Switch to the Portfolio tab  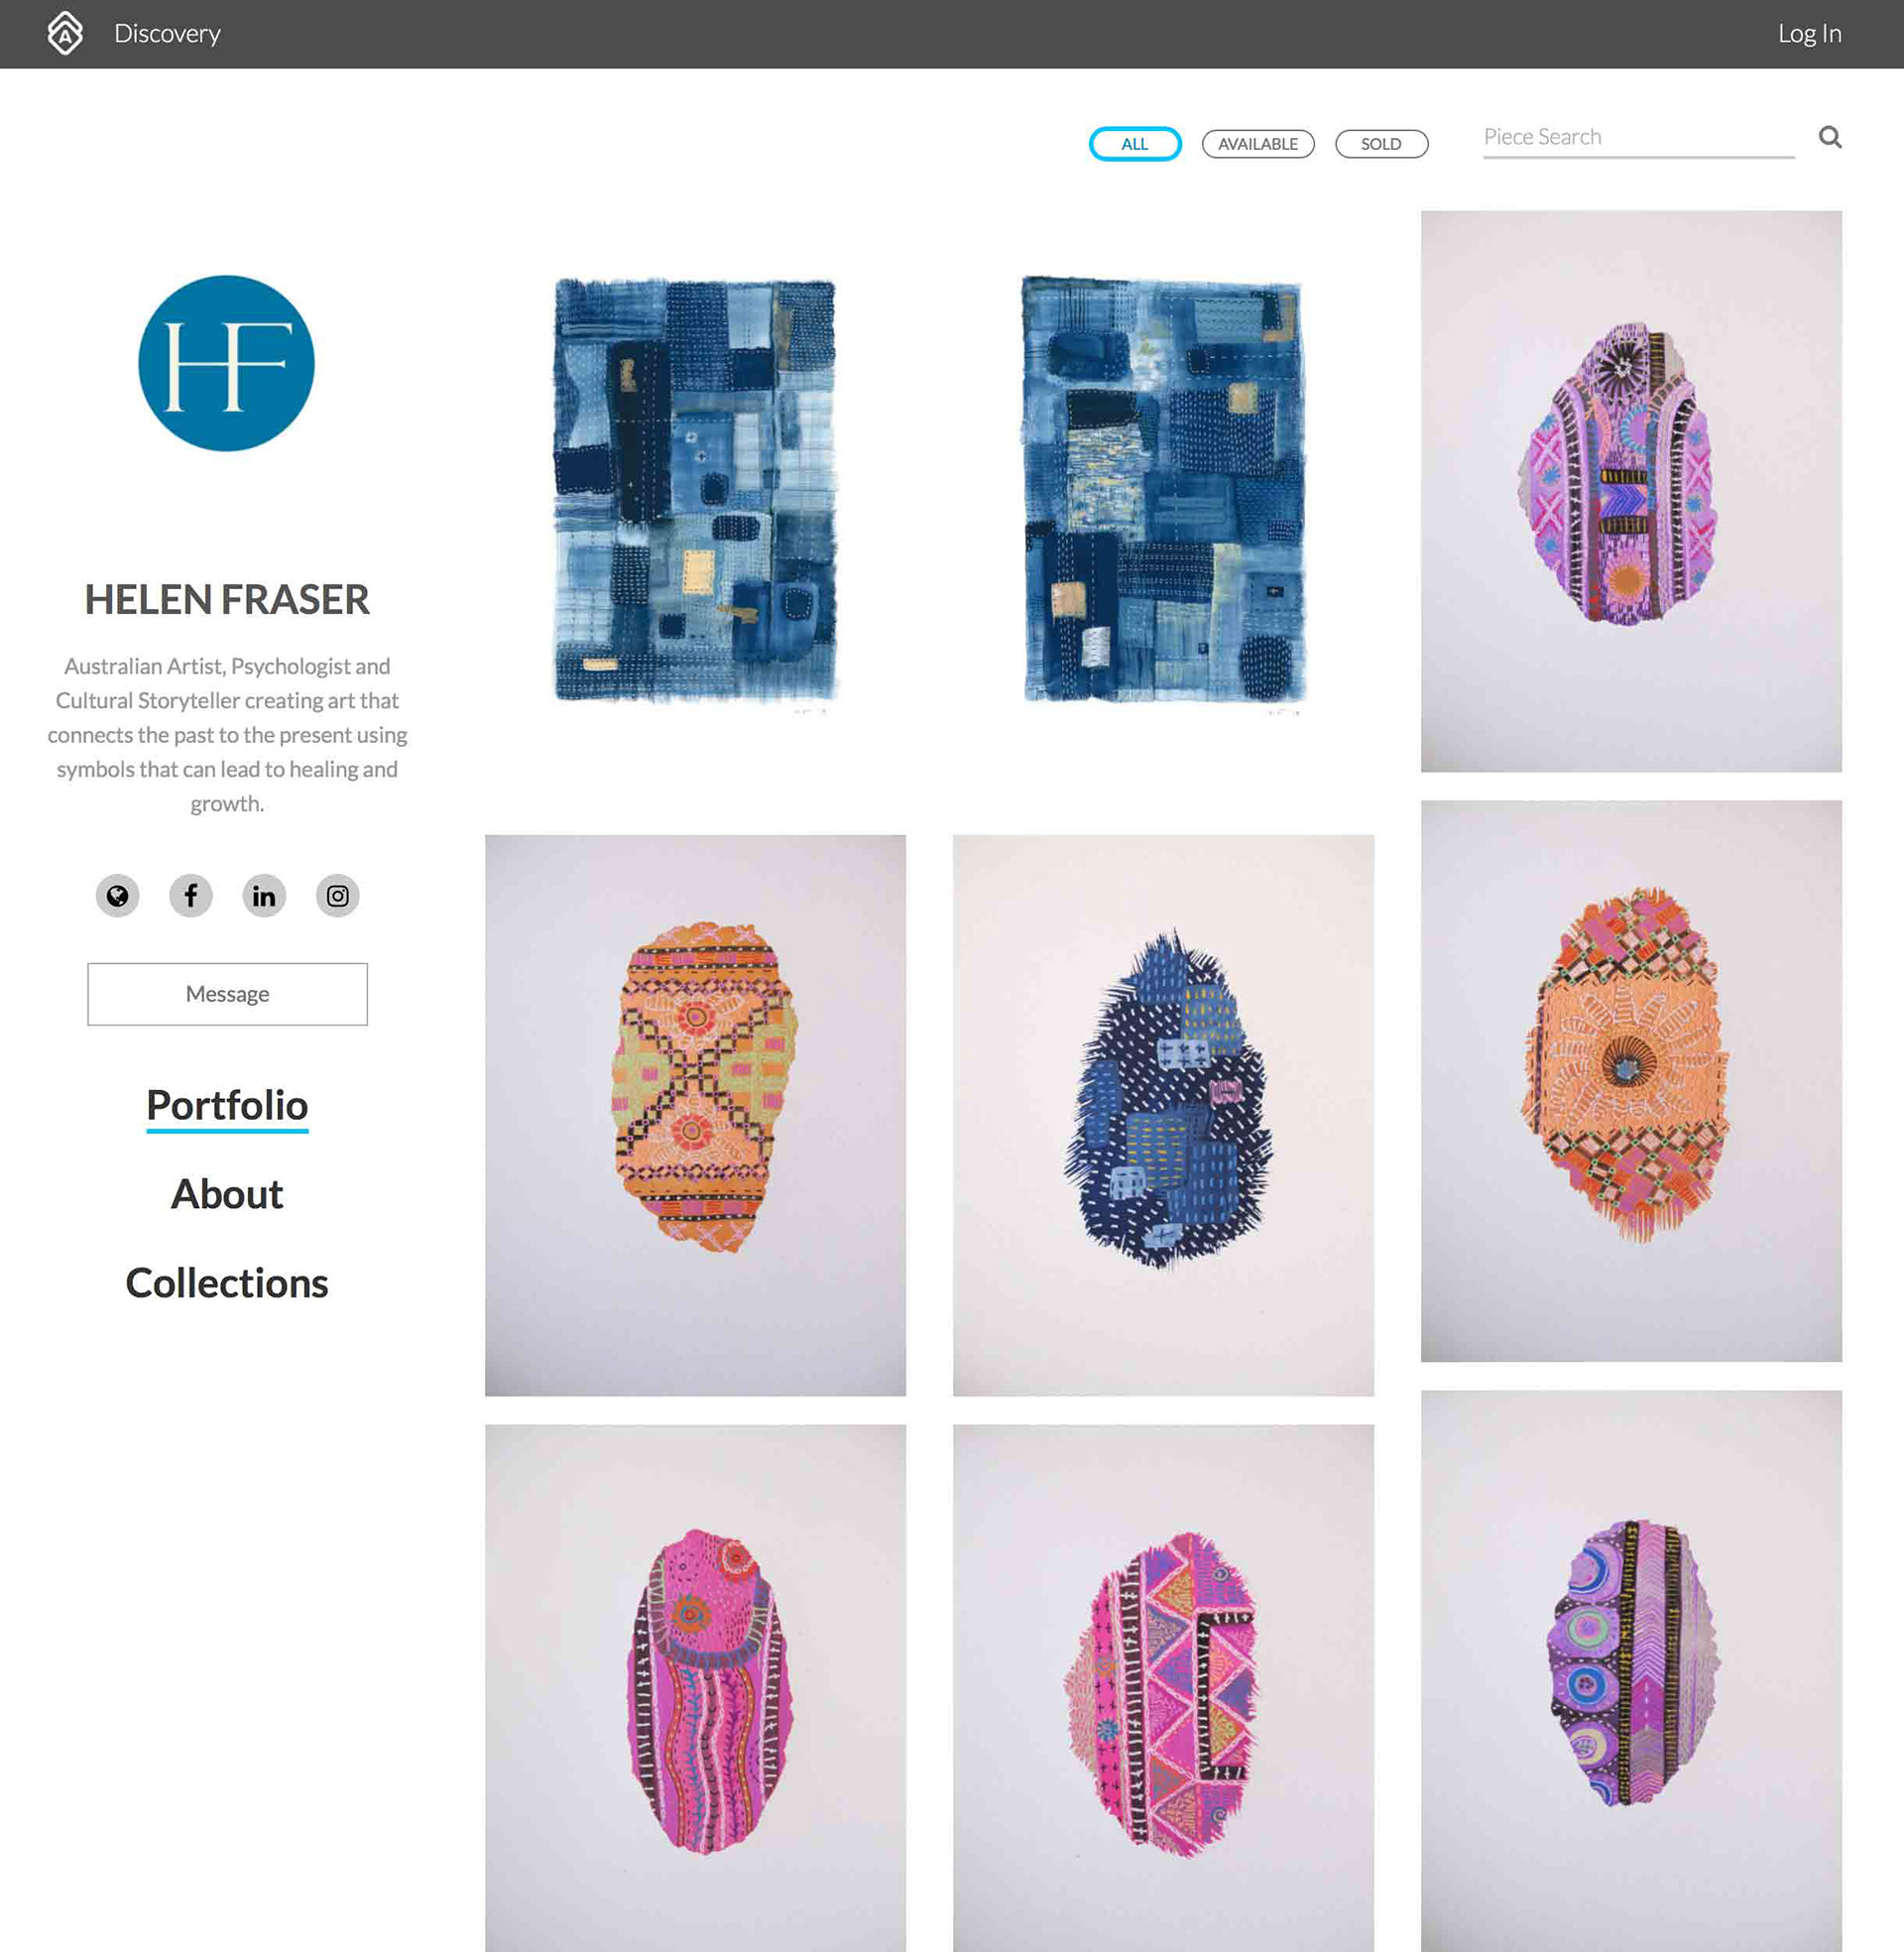(227, 1105)
